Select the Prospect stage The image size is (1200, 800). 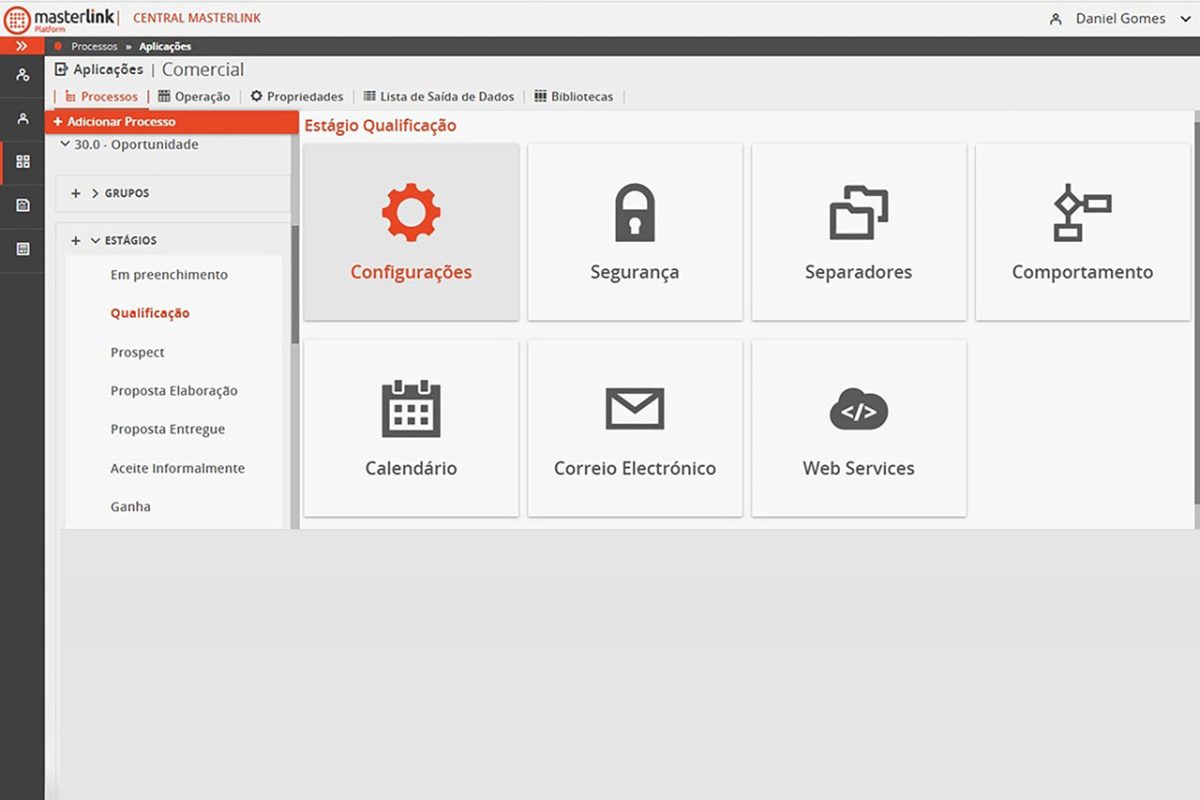[137, 352]
